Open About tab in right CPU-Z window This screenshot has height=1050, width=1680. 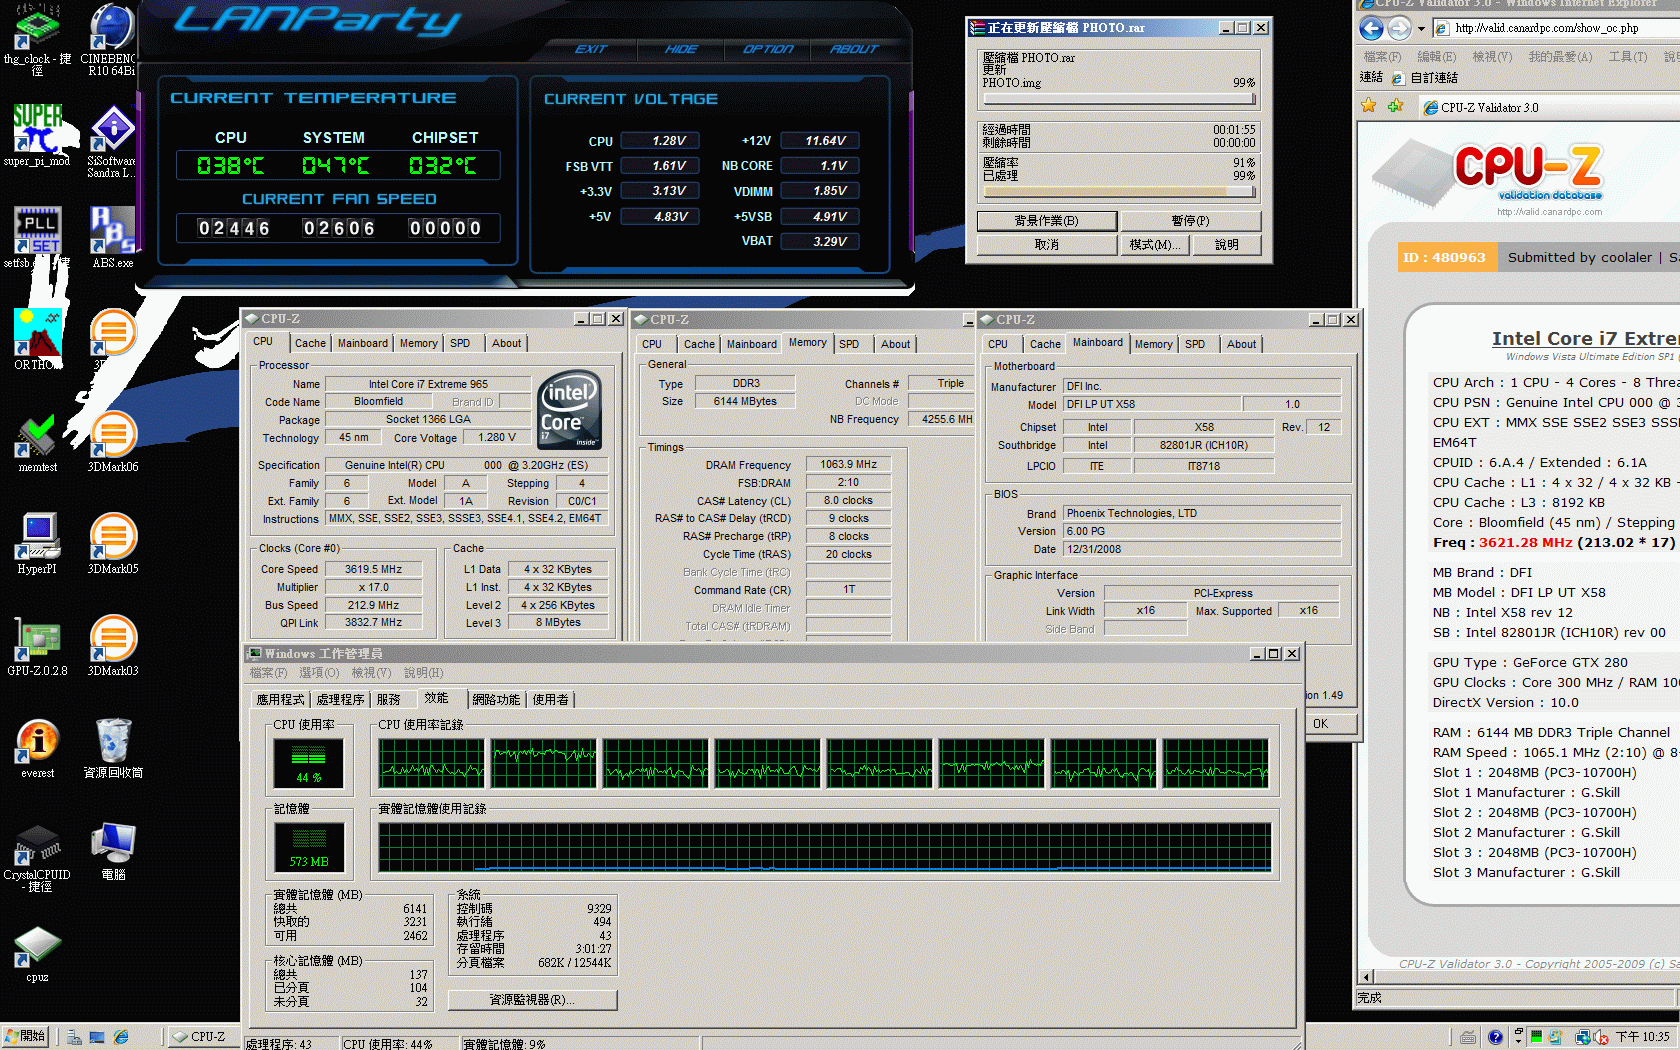tap(1241, 344)
